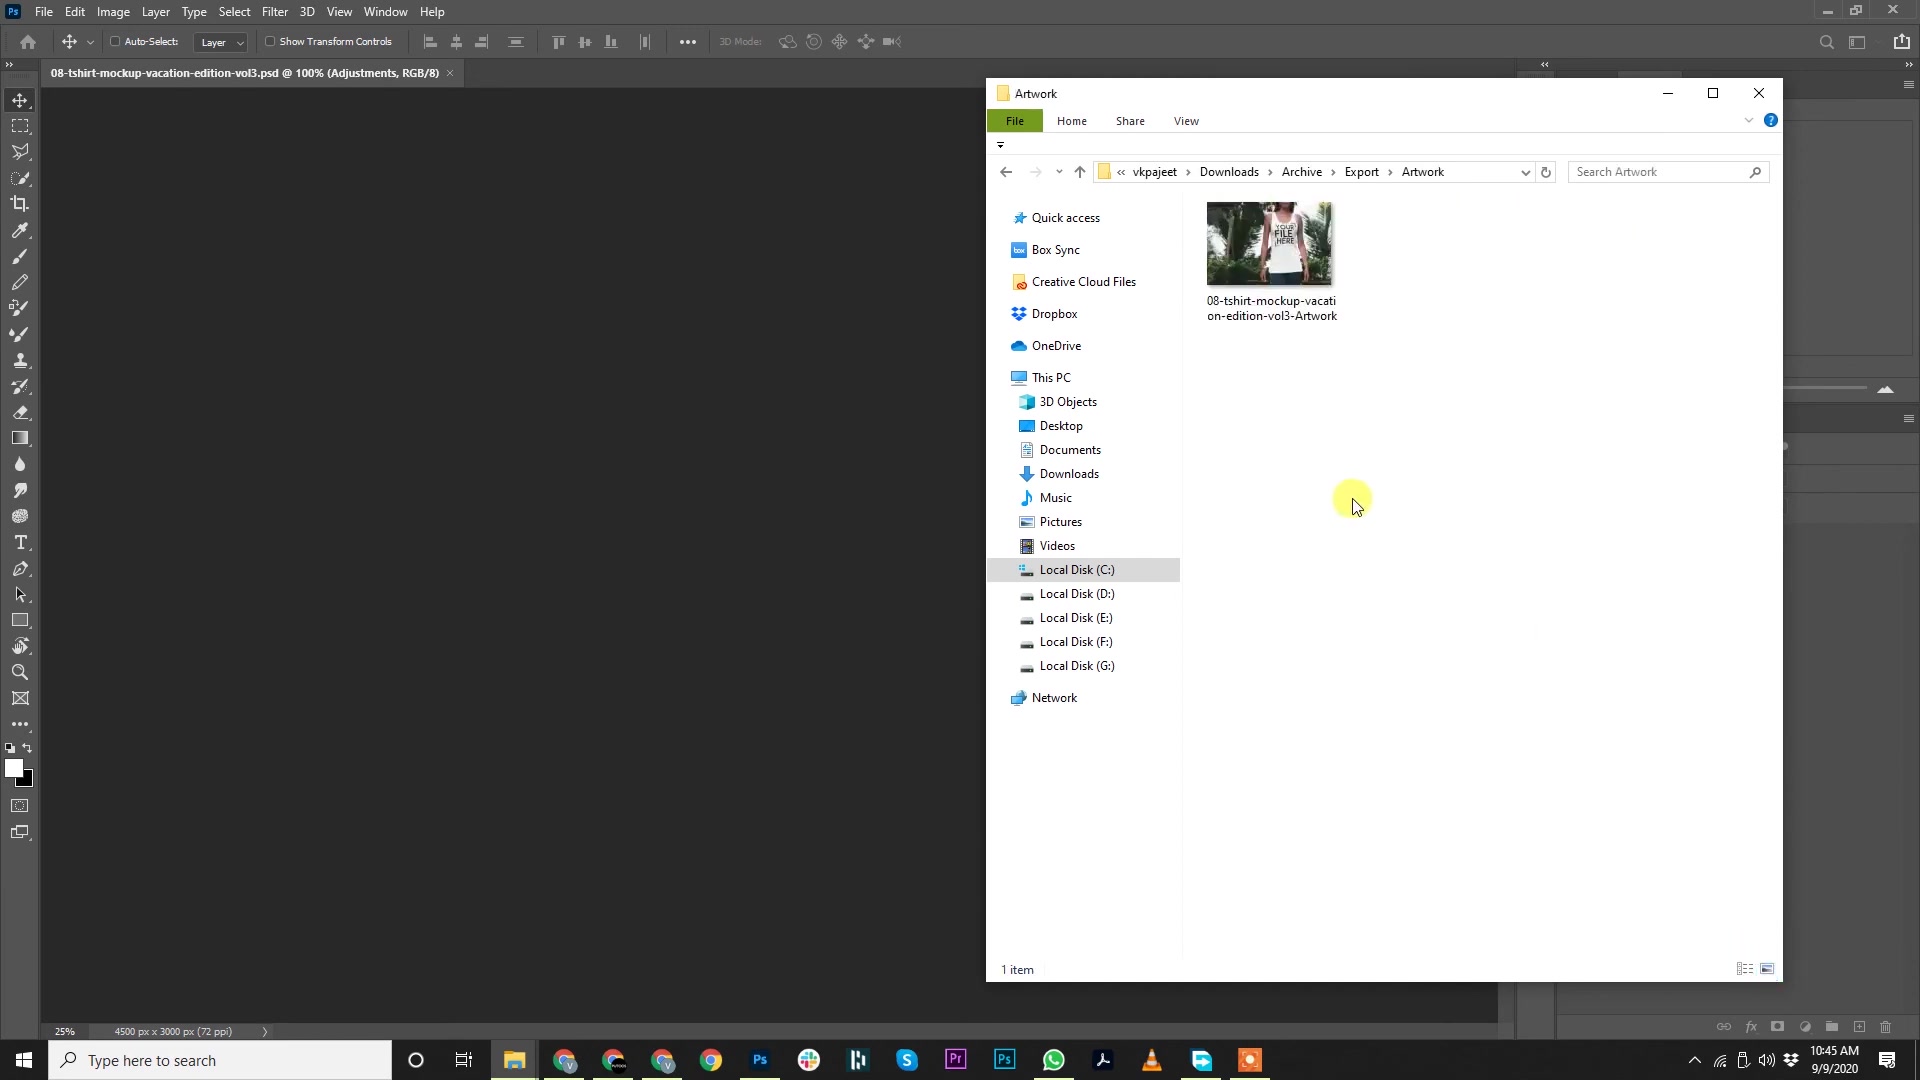Open the Filter menu in Photoshop
Viewport: 1920px width, 1080px height.
[x=275, y=11]
